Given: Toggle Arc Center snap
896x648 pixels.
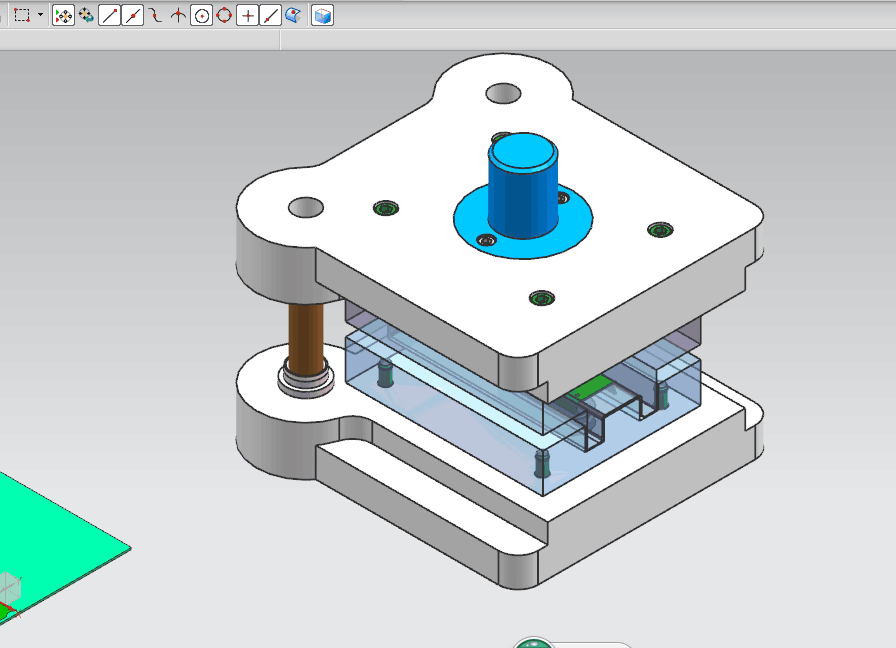Looking at the screenshot, I should coord(201,15).
